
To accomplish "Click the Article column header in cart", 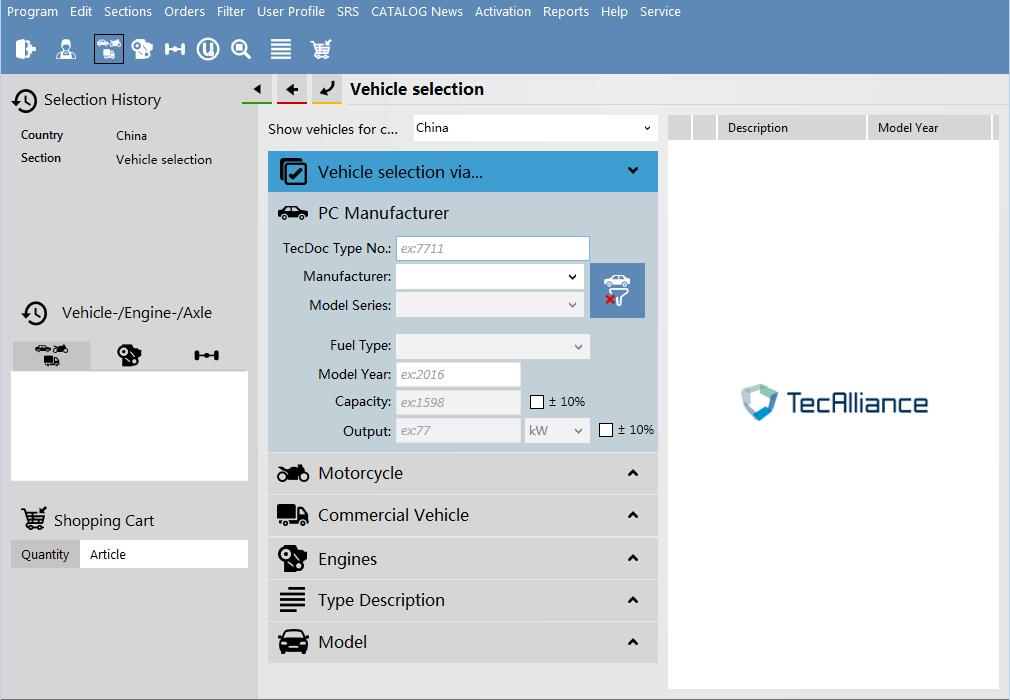I will [164, 554].
